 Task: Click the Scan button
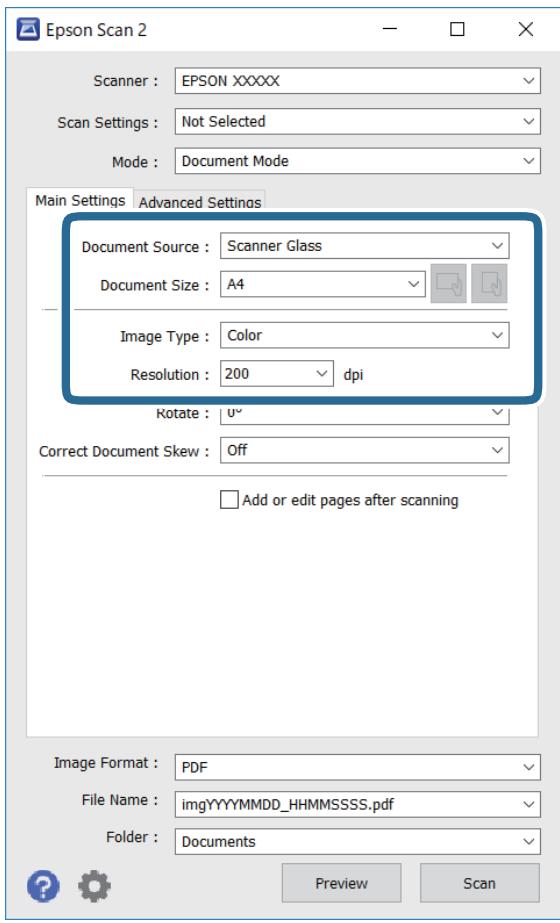point(479,883)
